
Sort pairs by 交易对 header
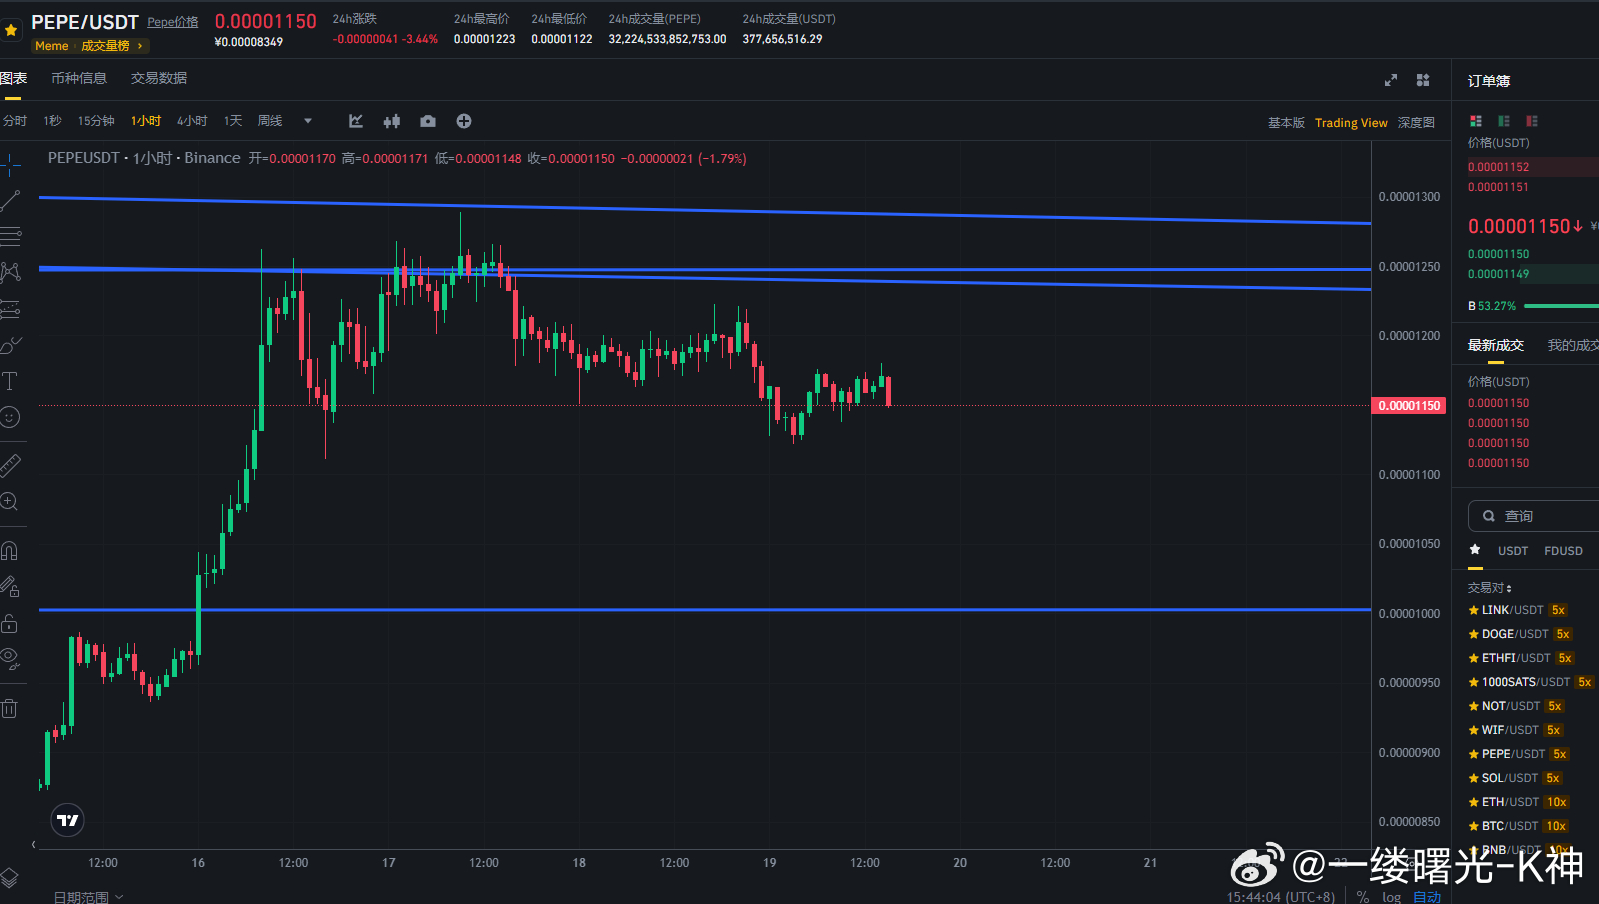tap(1490, 588)
